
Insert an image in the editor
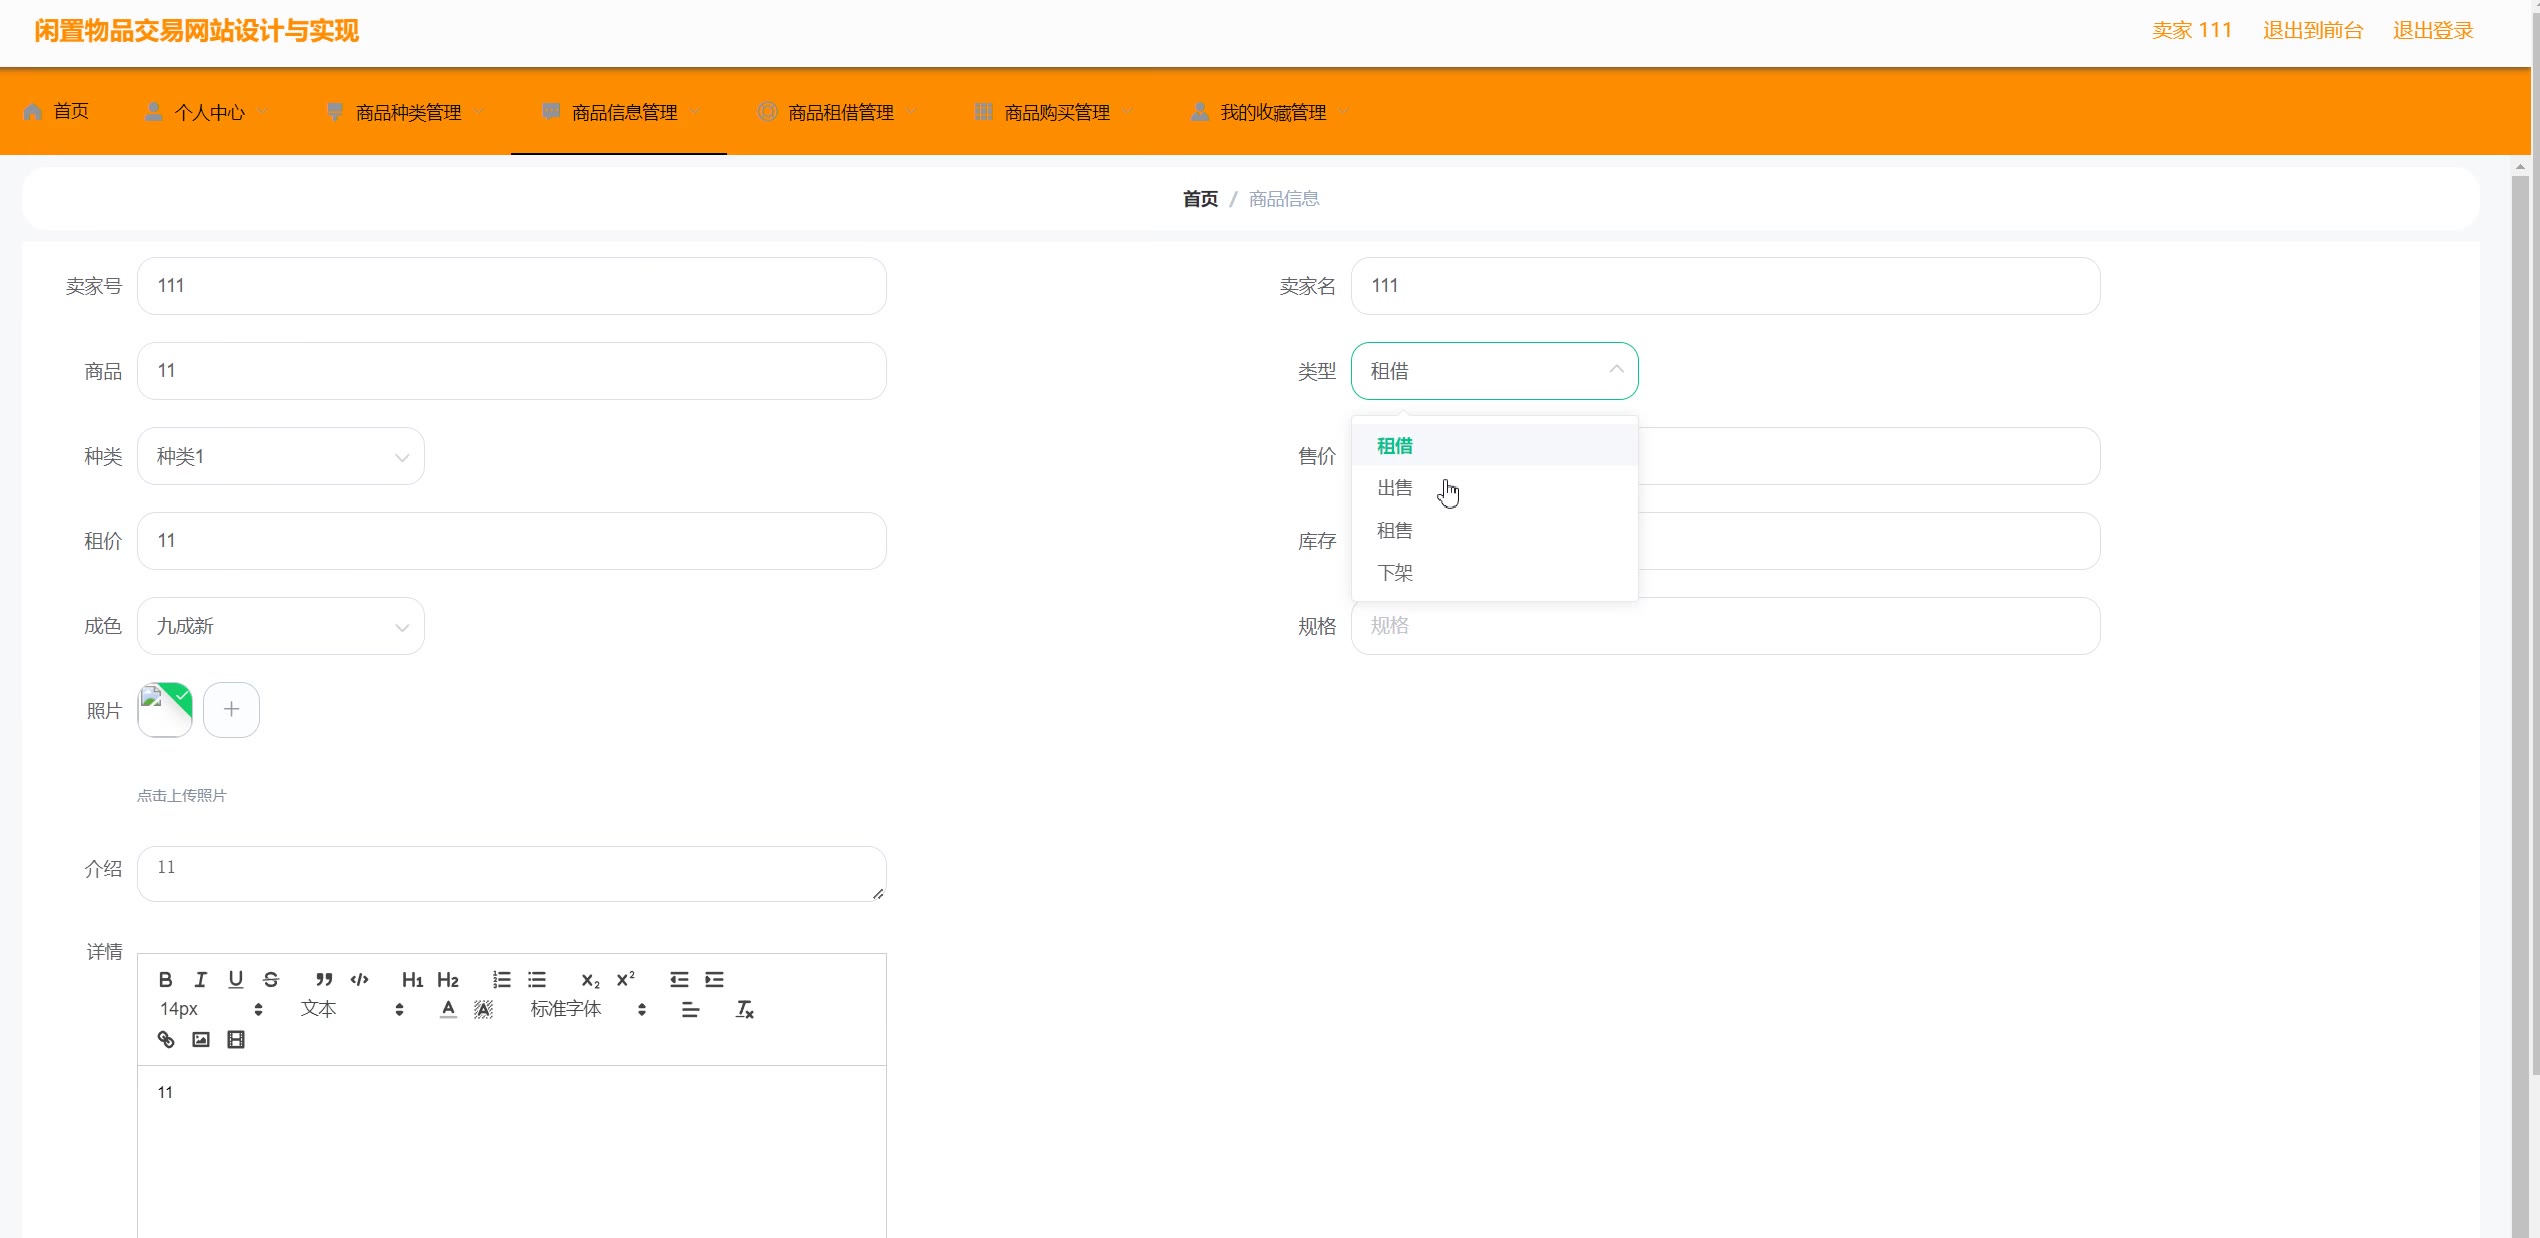201,1040
